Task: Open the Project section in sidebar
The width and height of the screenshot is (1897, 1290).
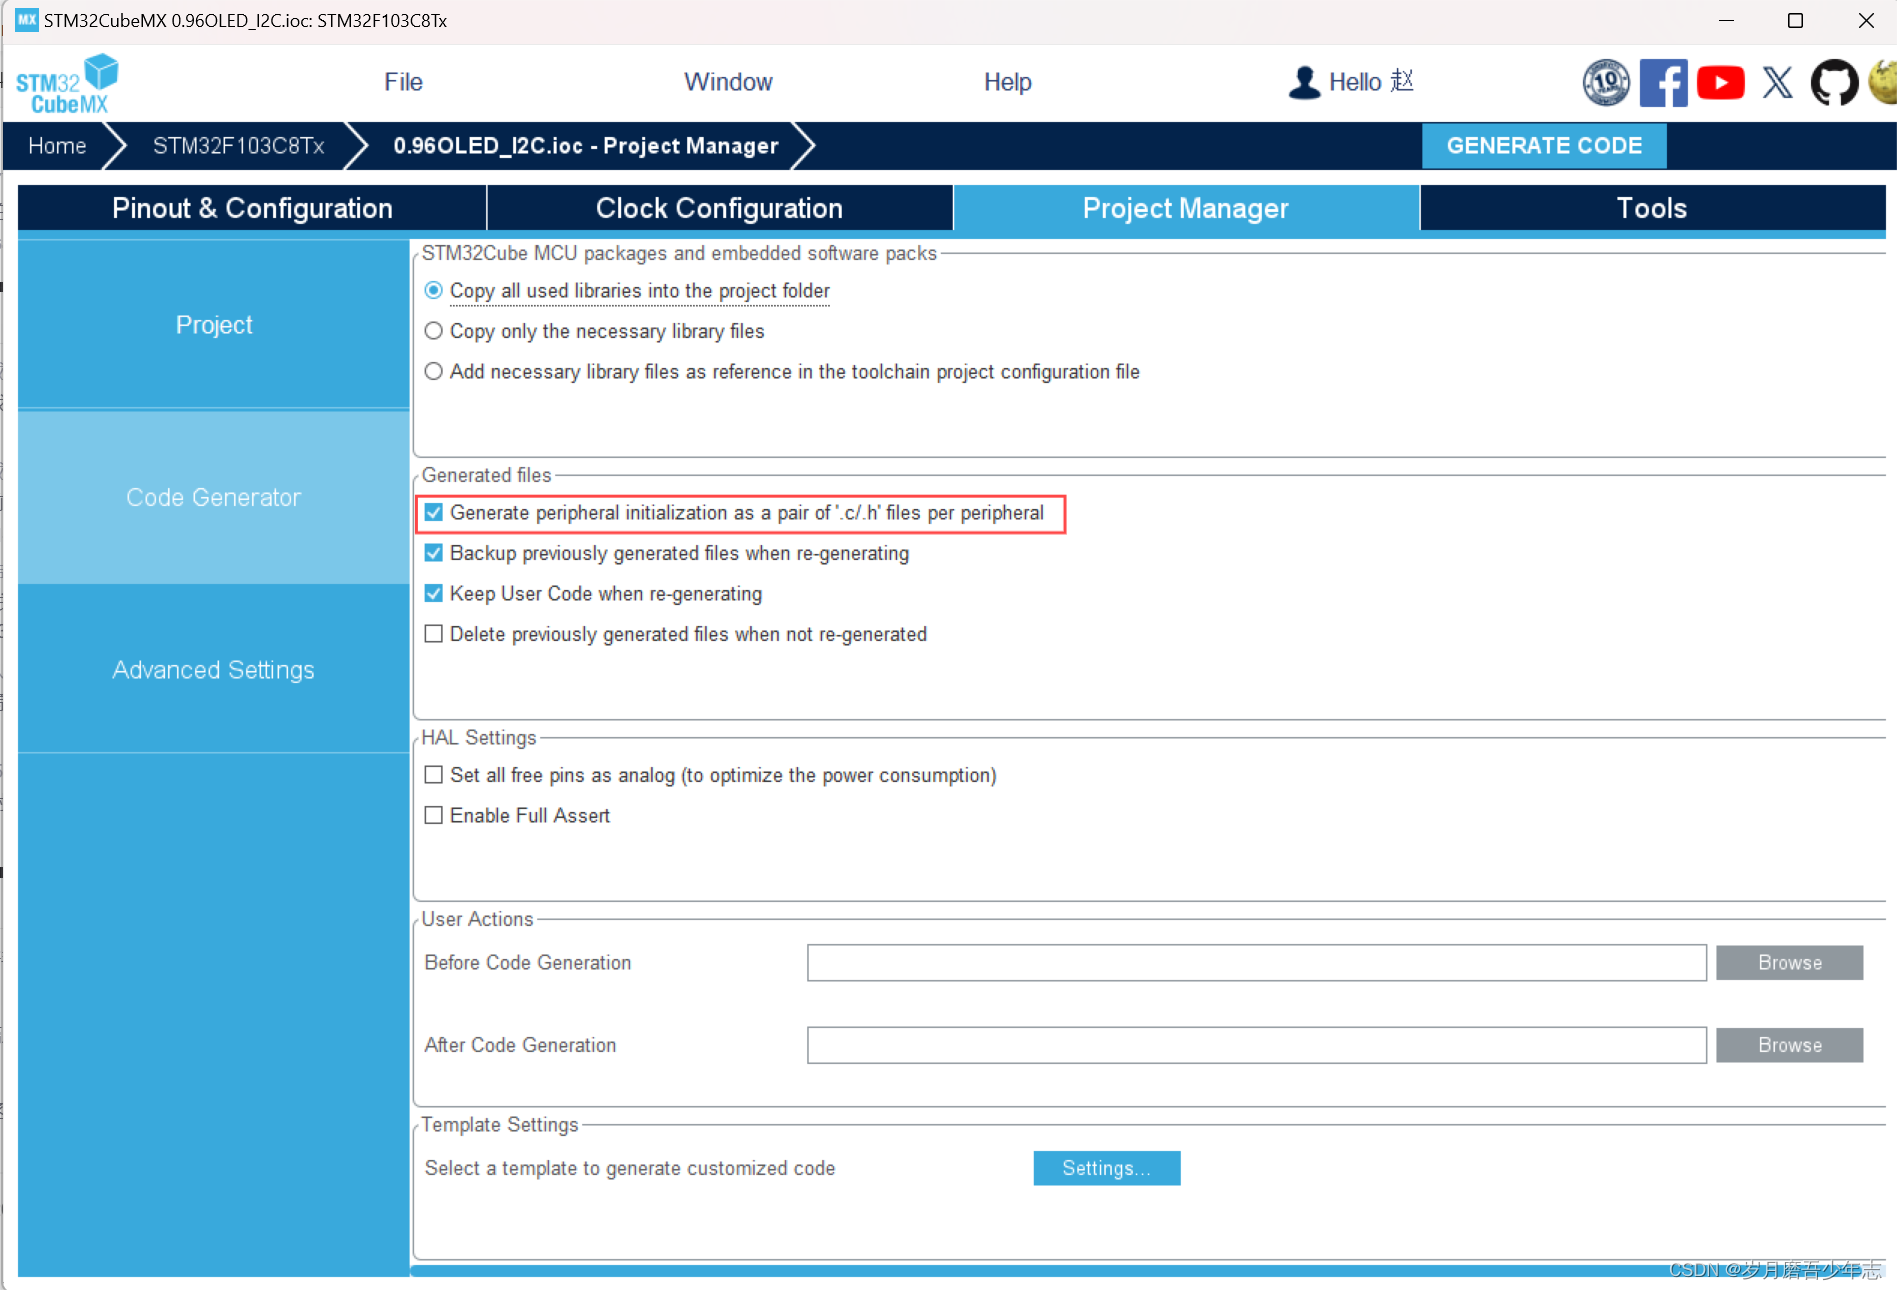Action: [213, 325]
